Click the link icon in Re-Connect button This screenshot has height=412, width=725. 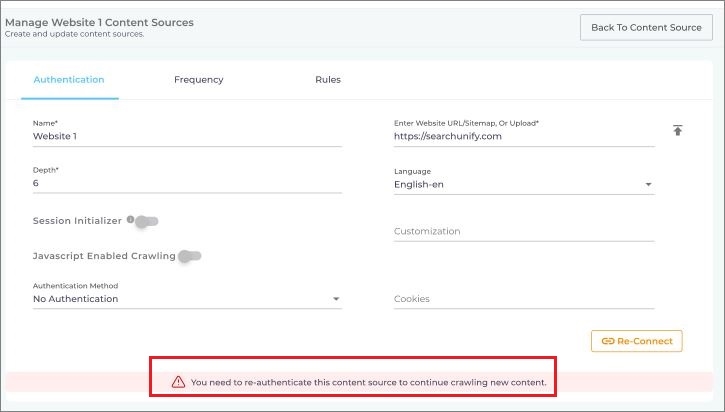point(607,341)
